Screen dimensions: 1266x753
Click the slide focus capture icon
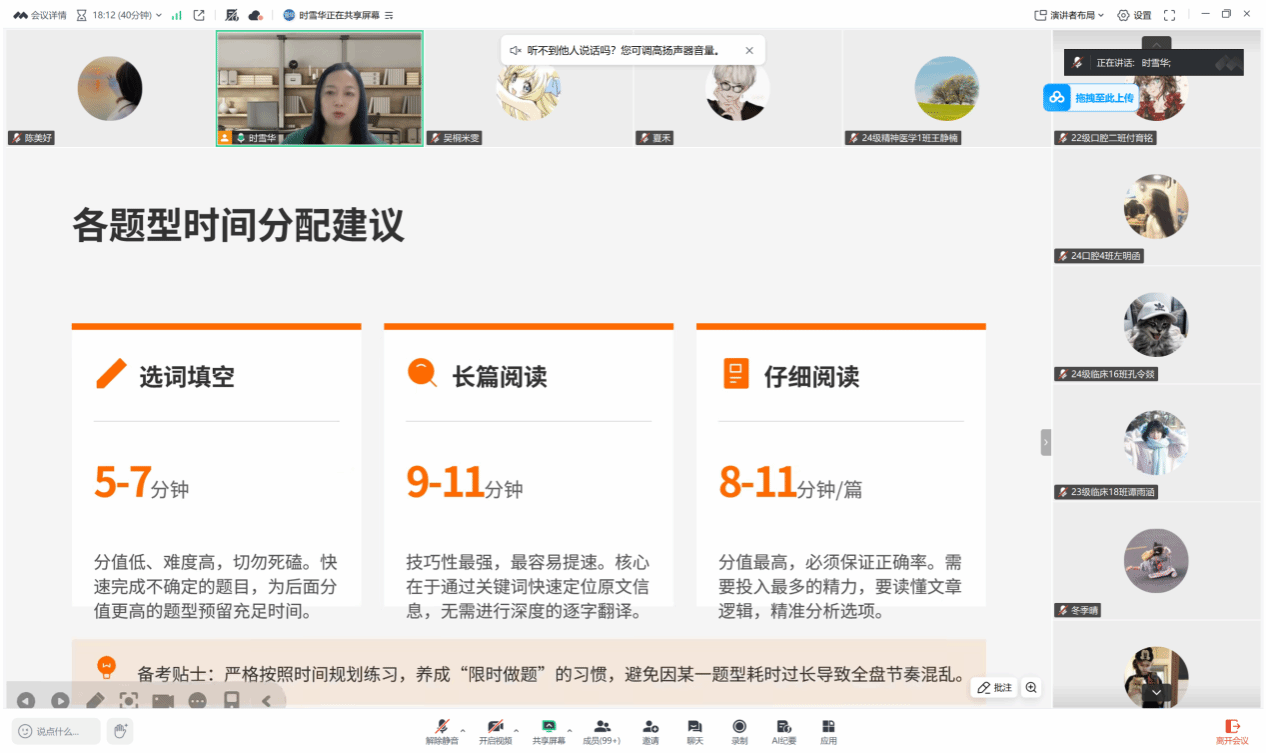click(x=129, y=701)
